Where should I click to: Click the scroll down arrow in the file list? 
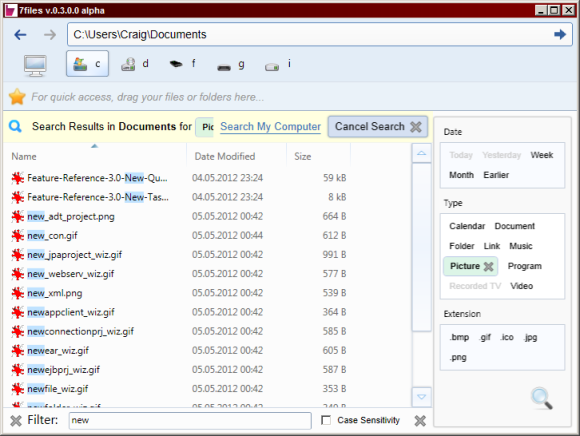click(421, 397)
